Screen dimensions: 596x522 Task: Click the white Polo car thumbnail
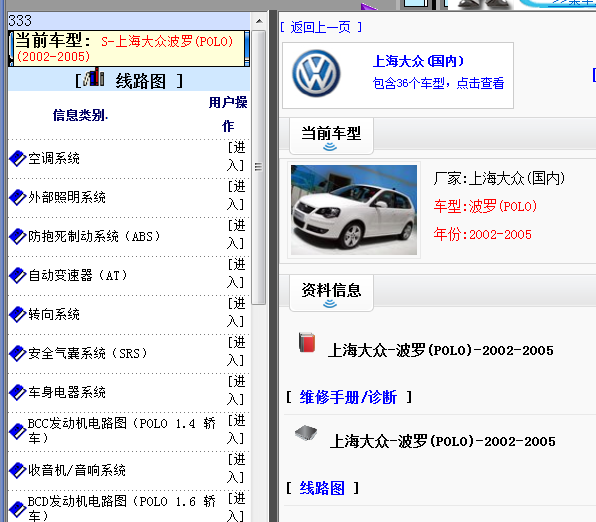pyautogui.click(x=354, y=210)
